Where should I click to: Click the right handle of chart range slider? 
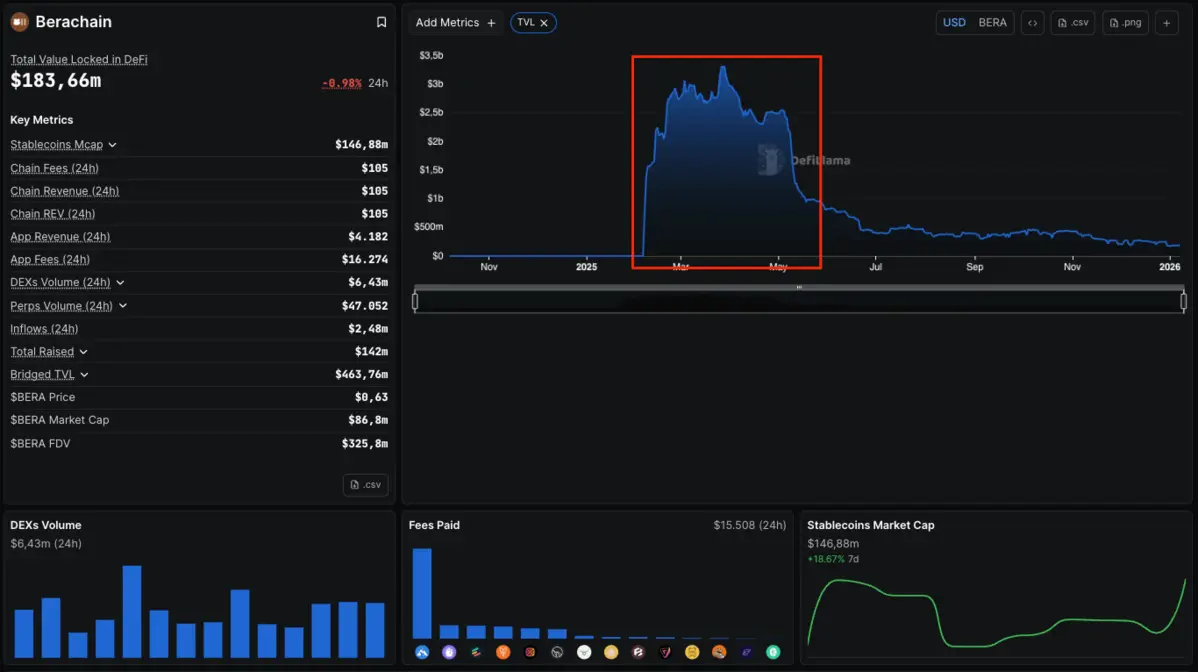(x=1183, y=301)
